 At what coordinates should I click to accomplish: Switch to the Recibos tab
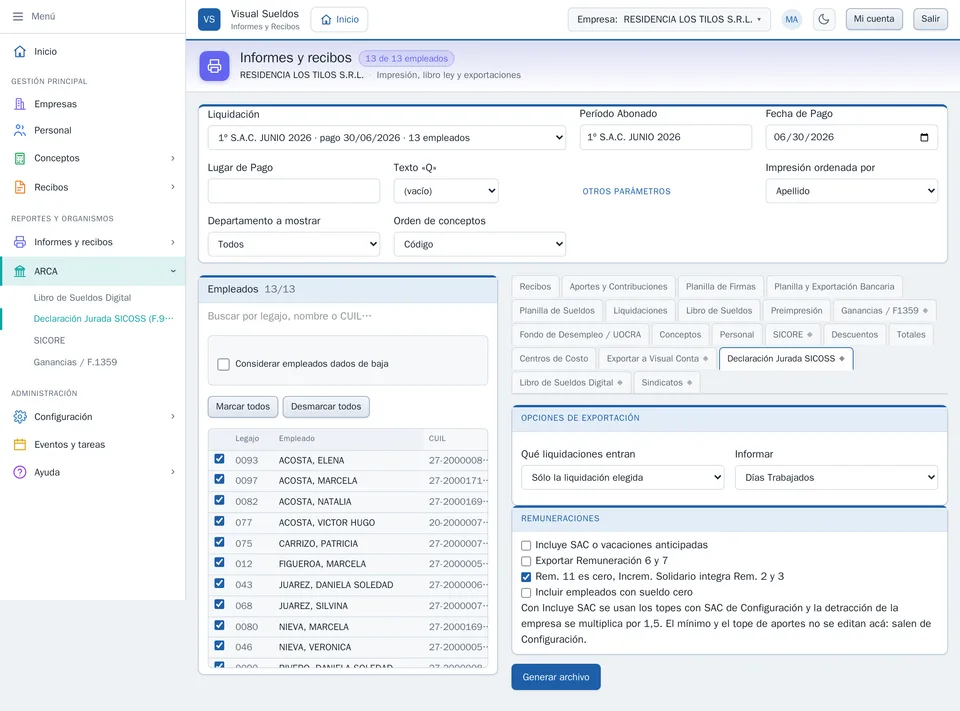535,287
